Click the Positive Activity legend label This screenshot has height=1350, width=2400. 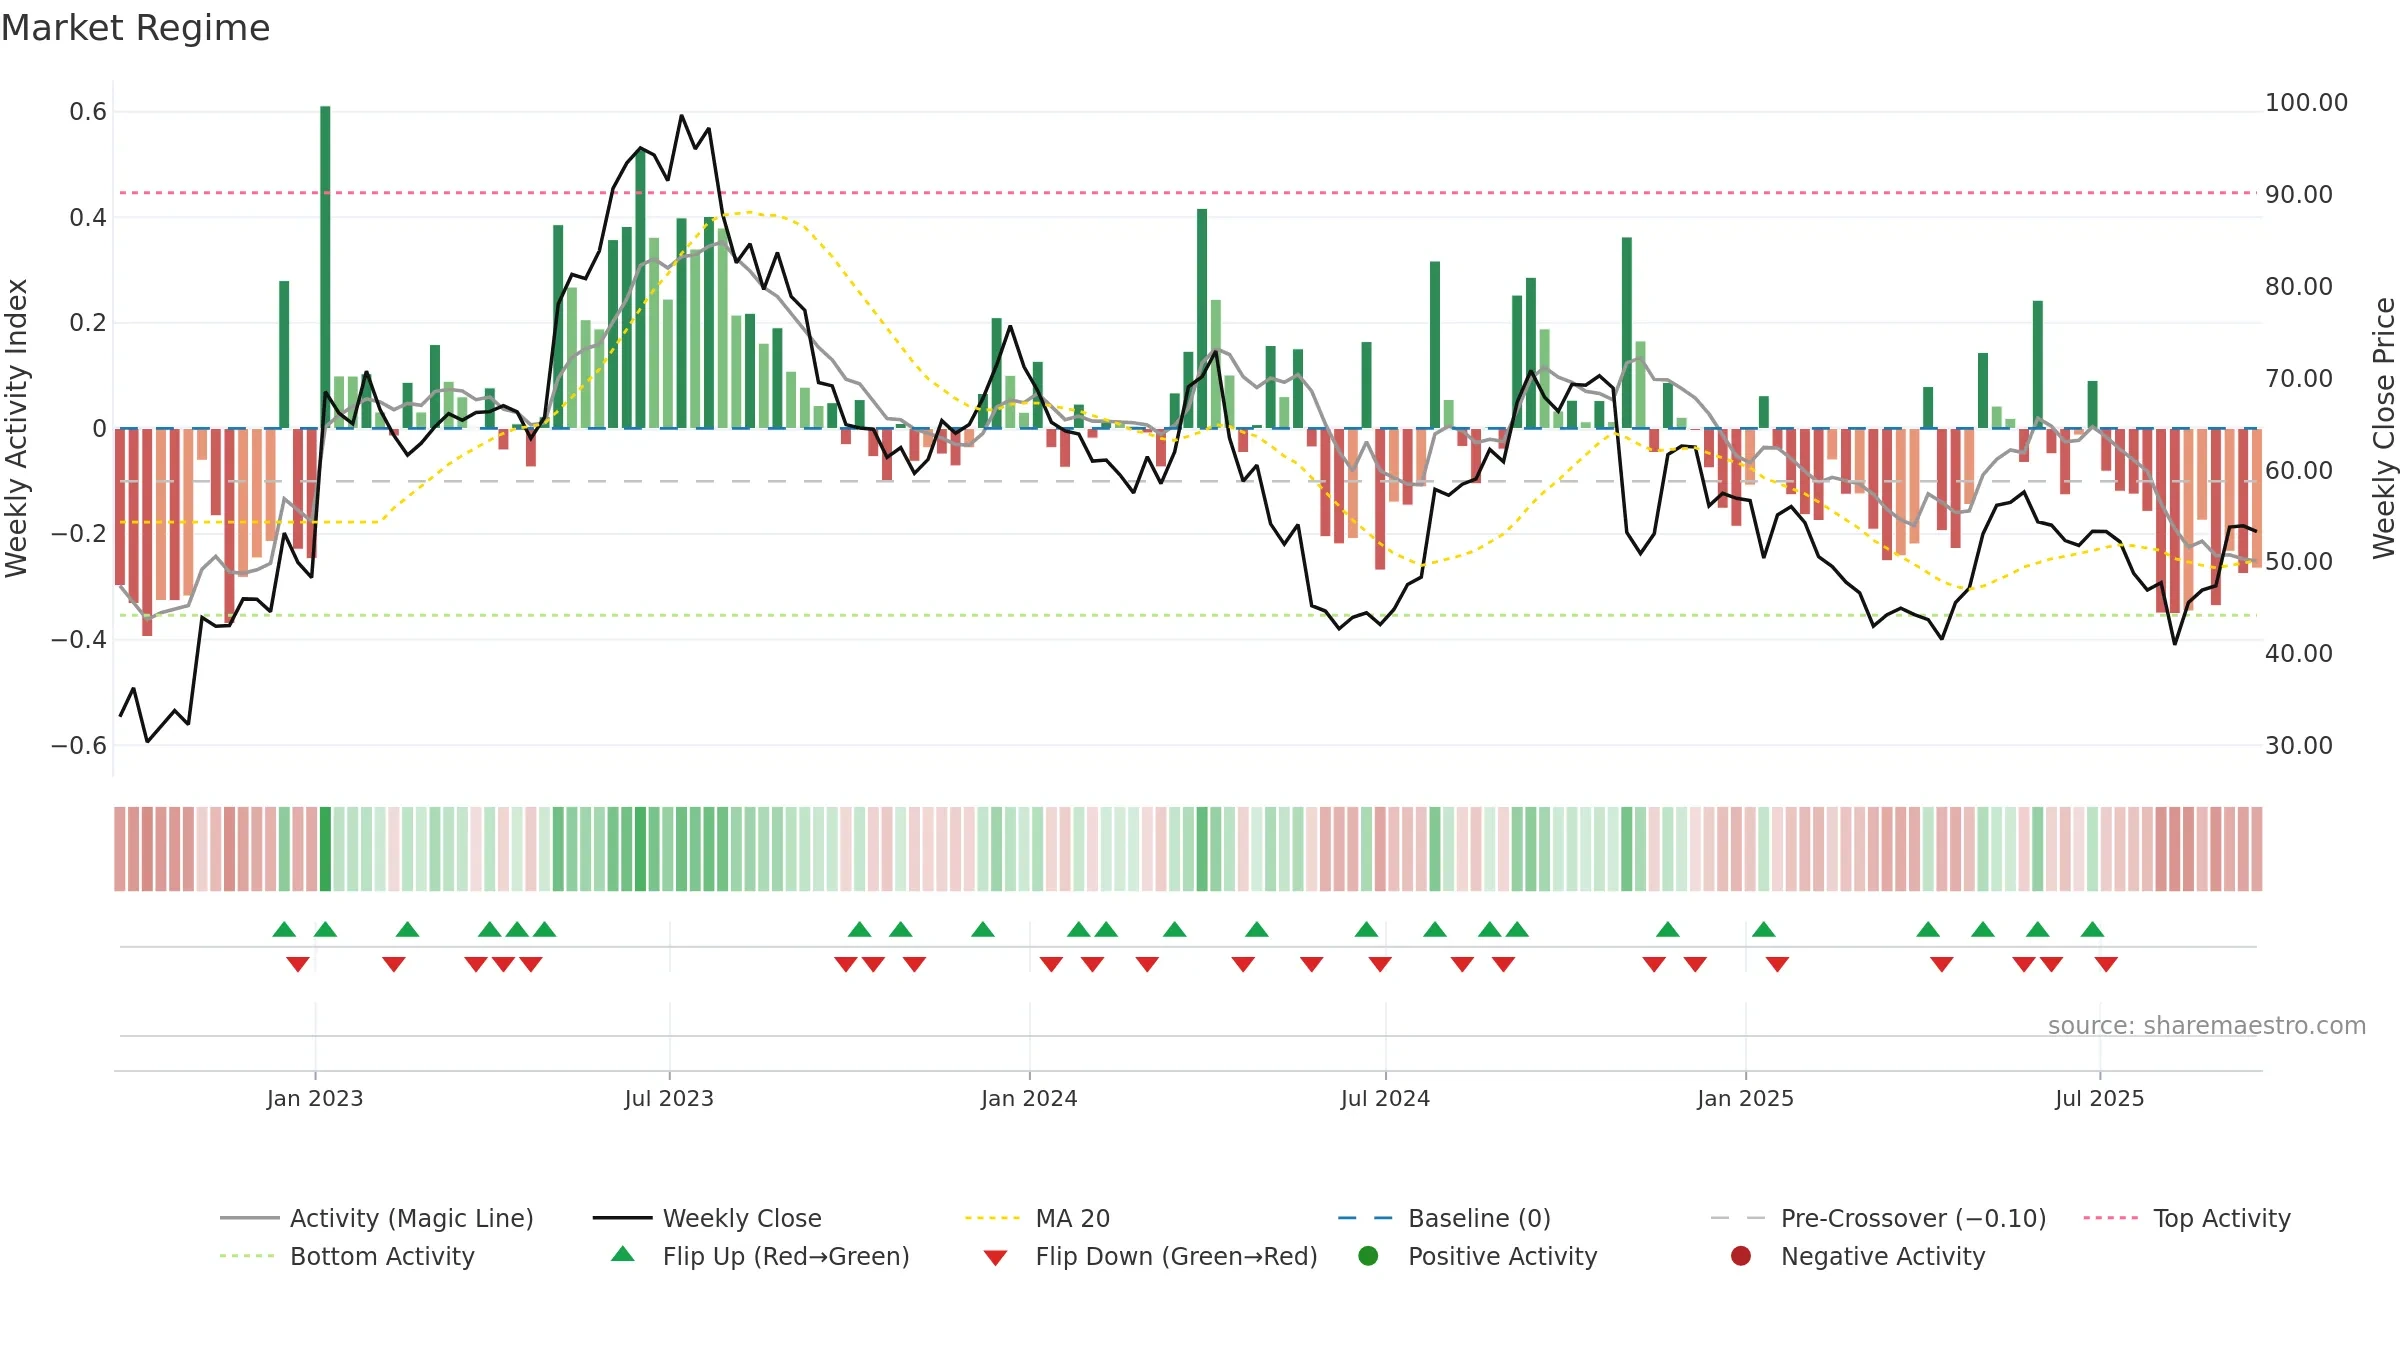pos(1502,1256)
